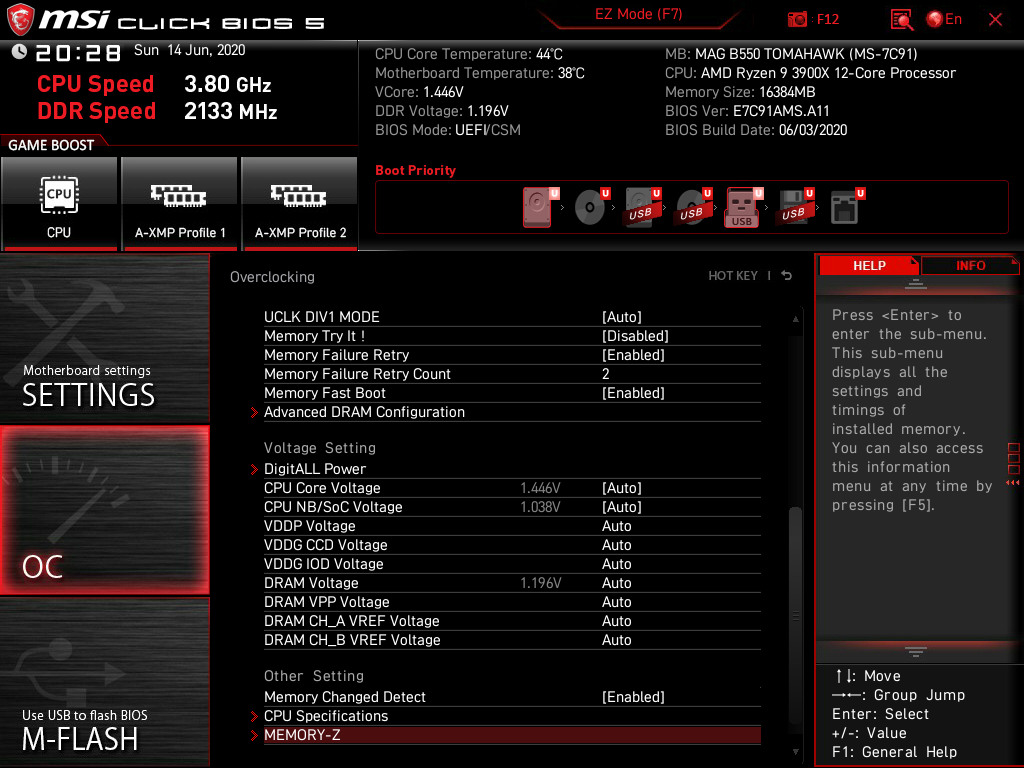The image size is (1024, 768).
Task: Click the DRAM Voltage 1.196V reading
Action: click(x=540, y=583)
